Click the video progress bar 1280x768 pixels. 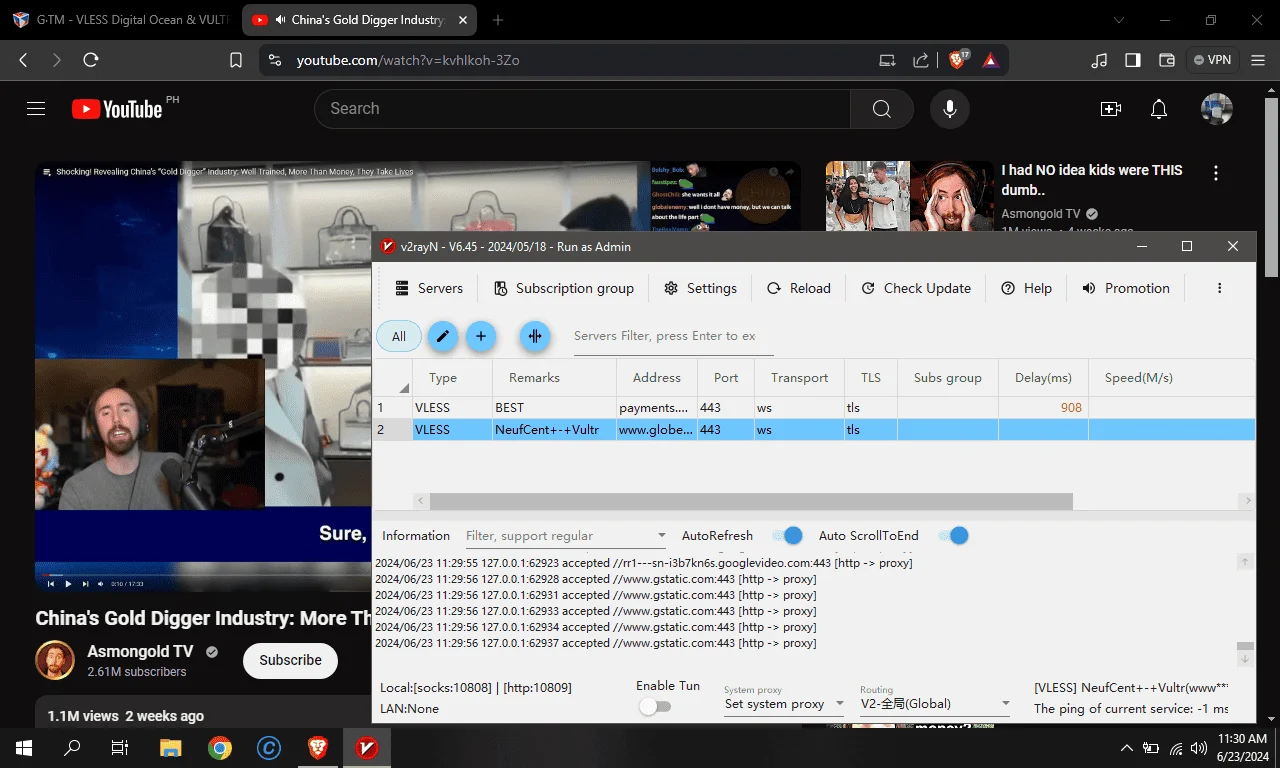pos(203,574)
